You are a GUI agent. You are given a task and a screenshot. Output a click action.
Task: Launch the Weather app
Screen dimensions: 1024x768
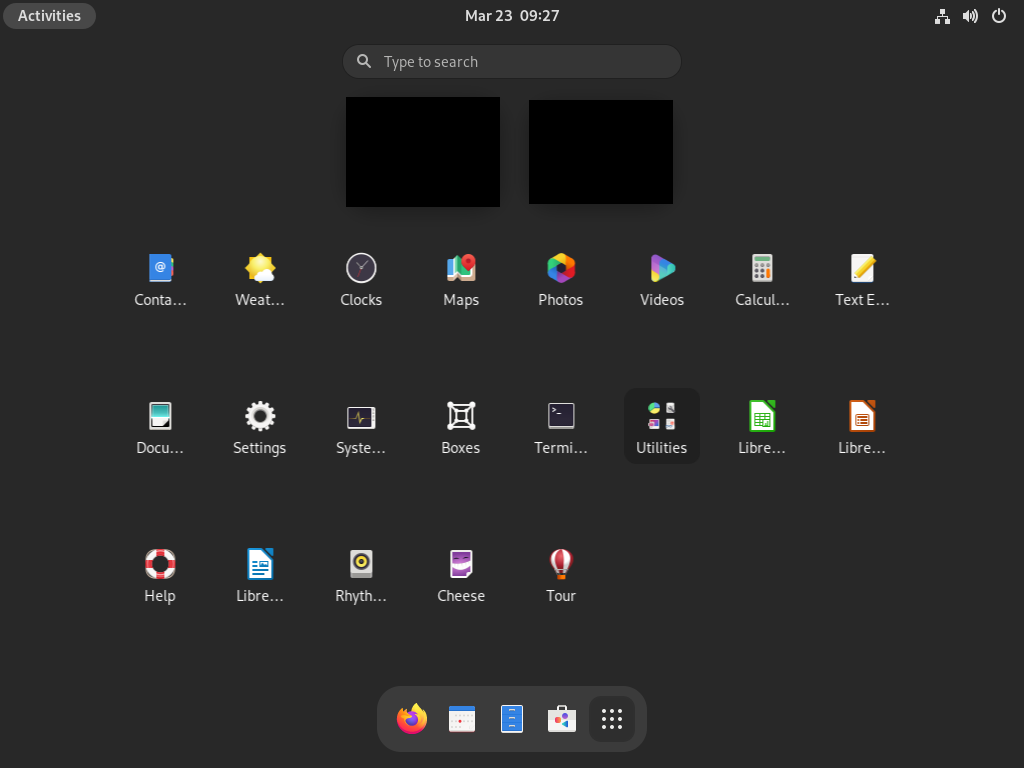(x=260, y=280)
